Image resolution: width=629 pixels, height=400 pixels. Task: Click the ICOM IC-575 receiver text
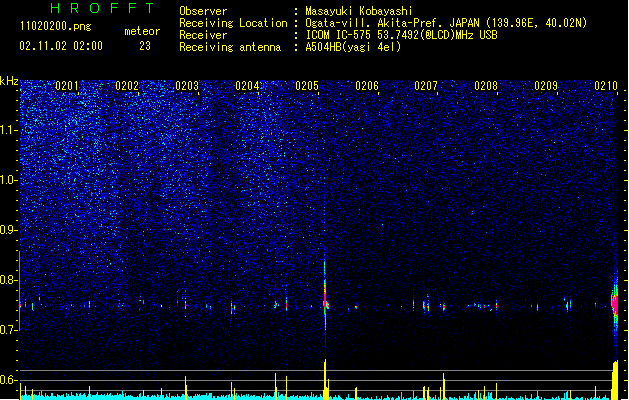click(x=402, y=35)
